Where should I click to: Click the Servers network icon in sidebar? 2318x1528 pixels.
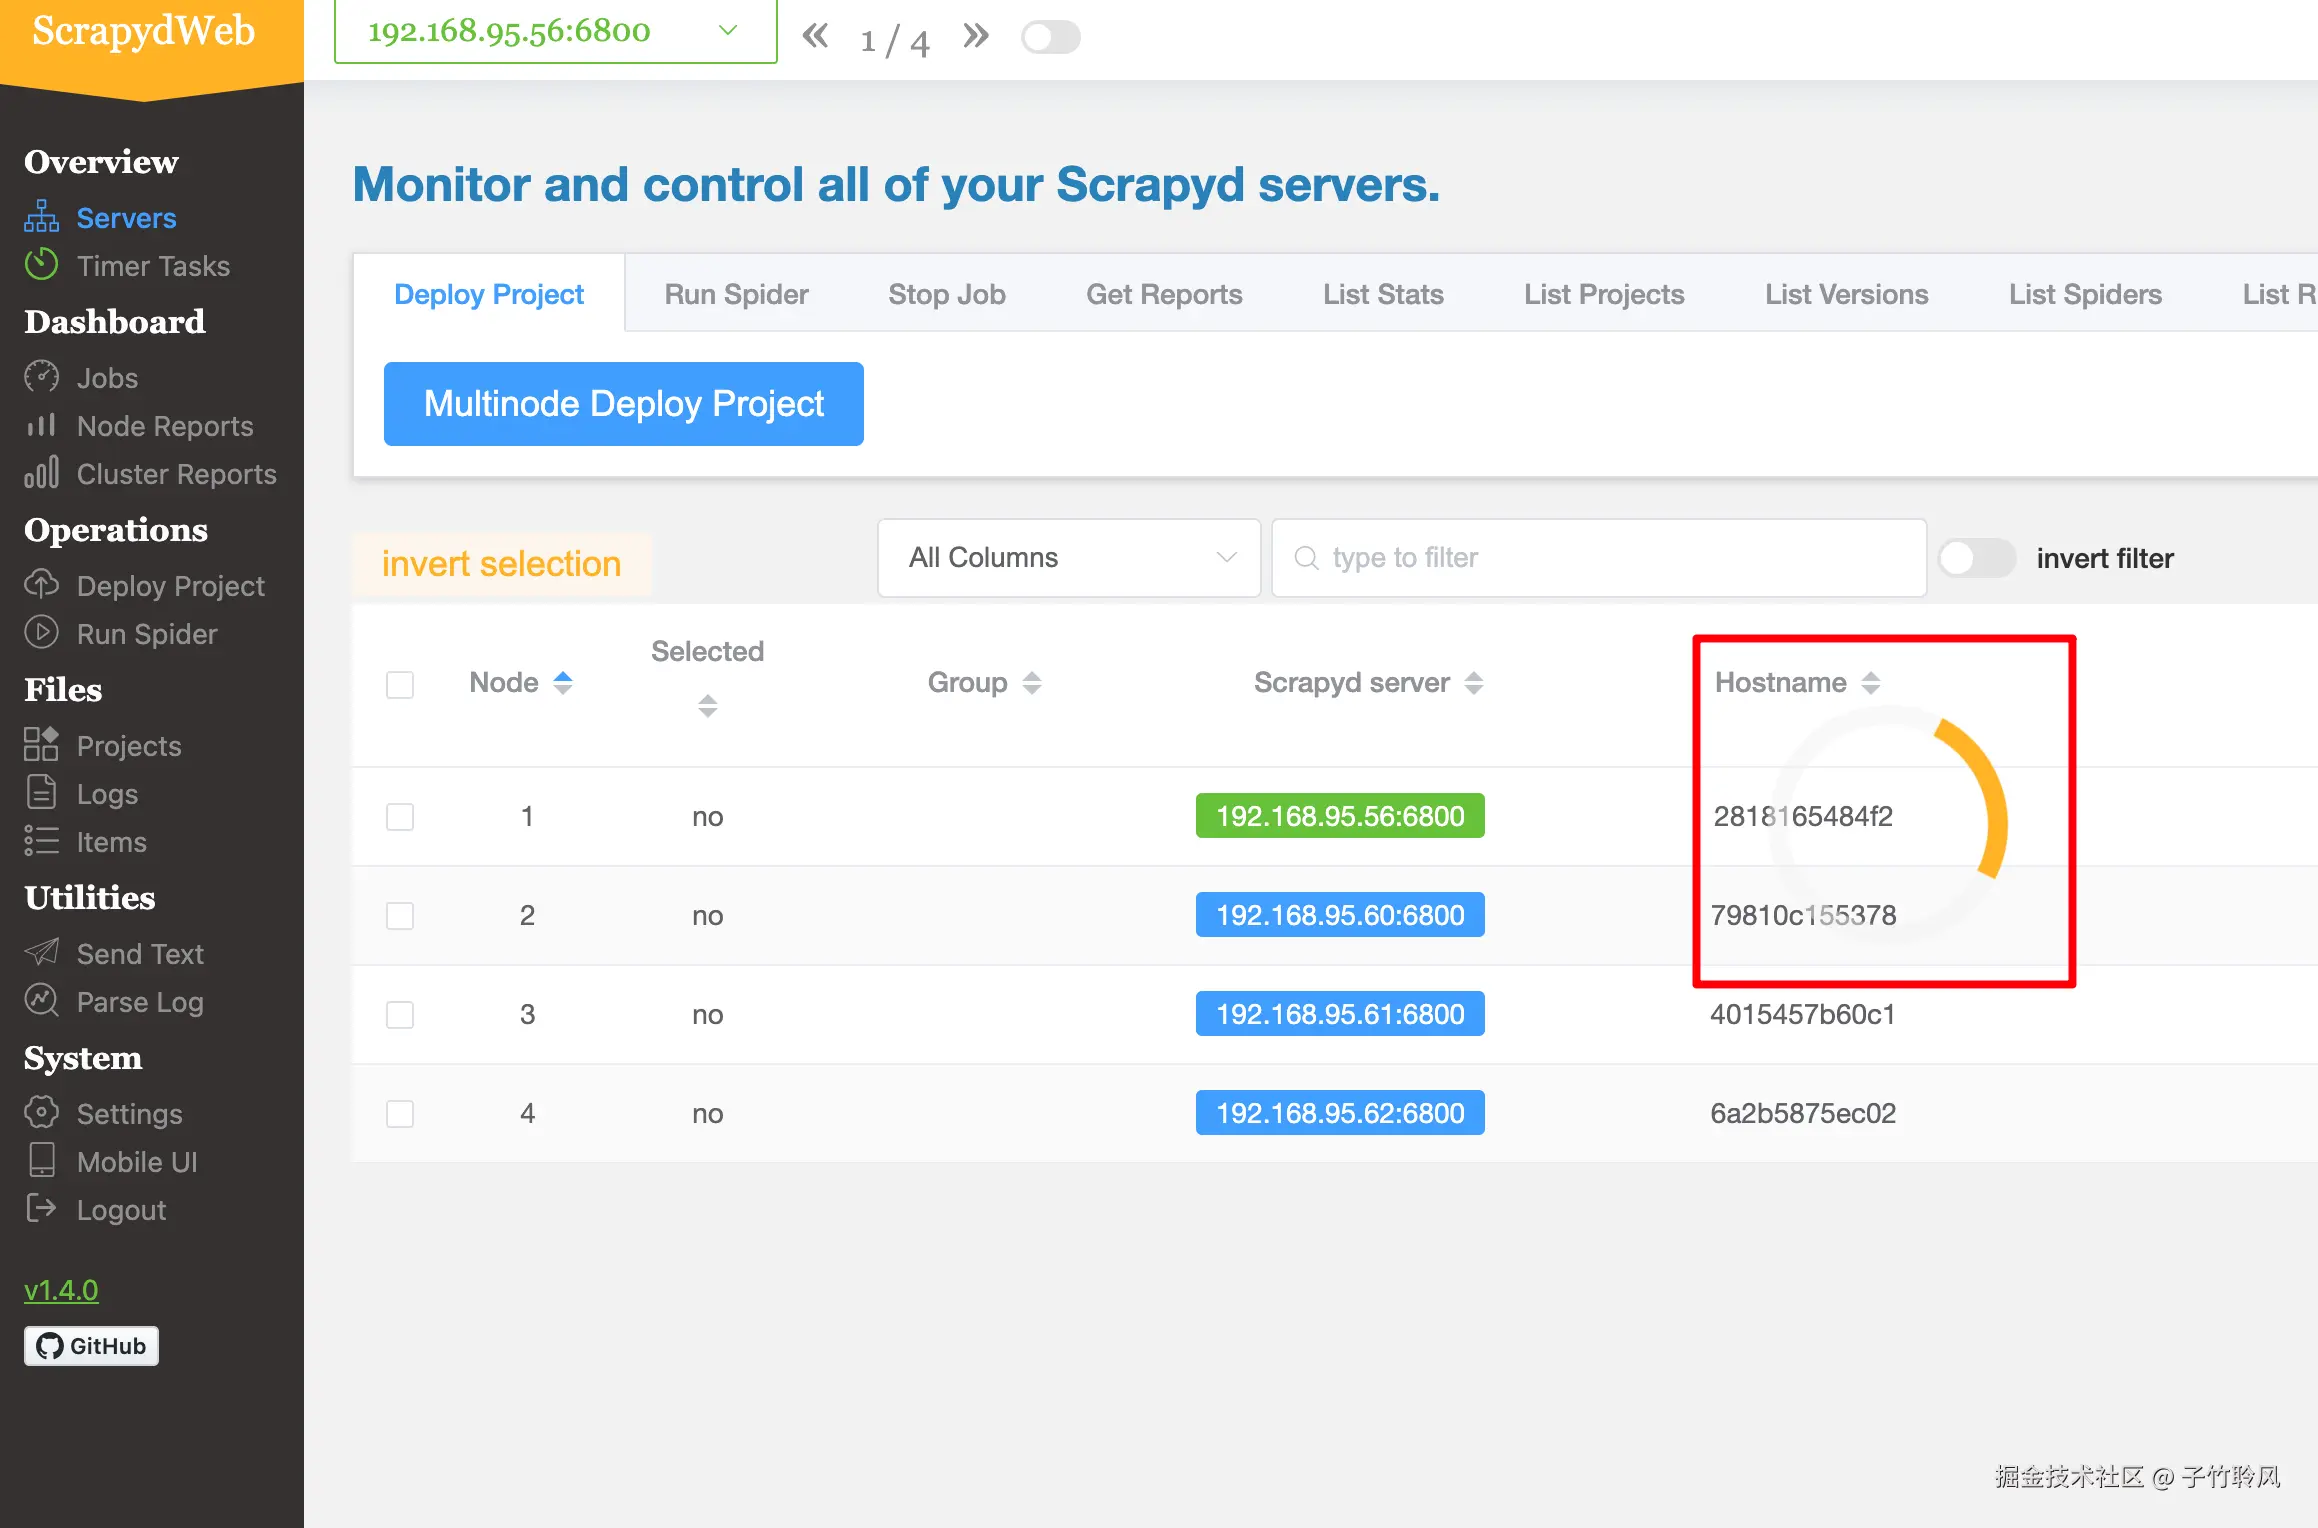(x=41, y=217)
